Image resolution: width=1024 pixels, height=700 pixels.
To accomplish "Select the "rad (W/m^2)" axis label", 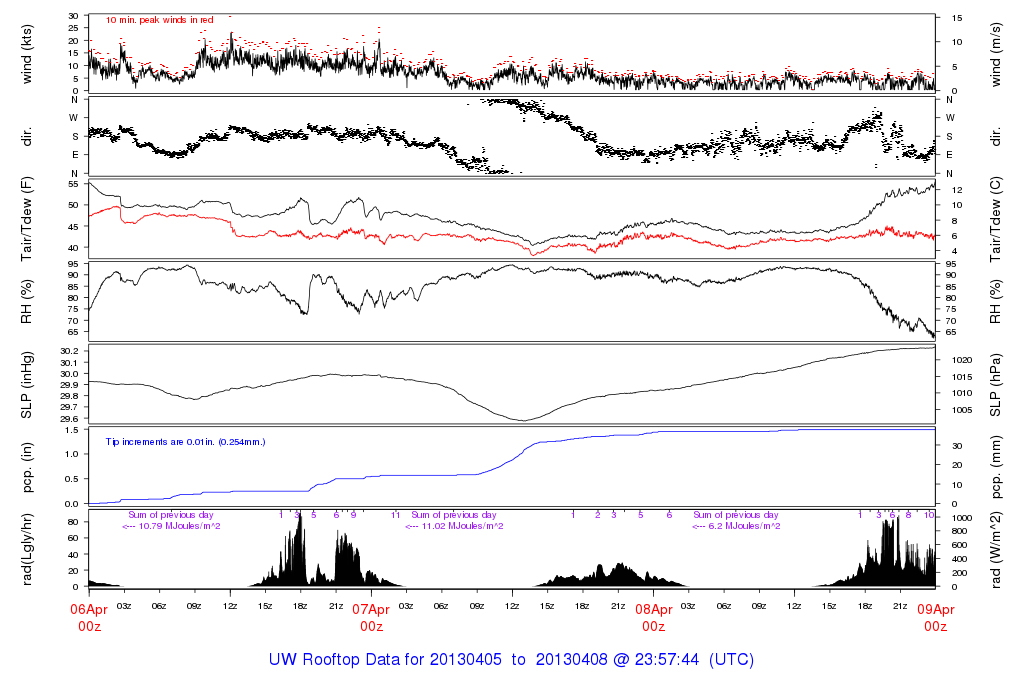I will 995,550.
